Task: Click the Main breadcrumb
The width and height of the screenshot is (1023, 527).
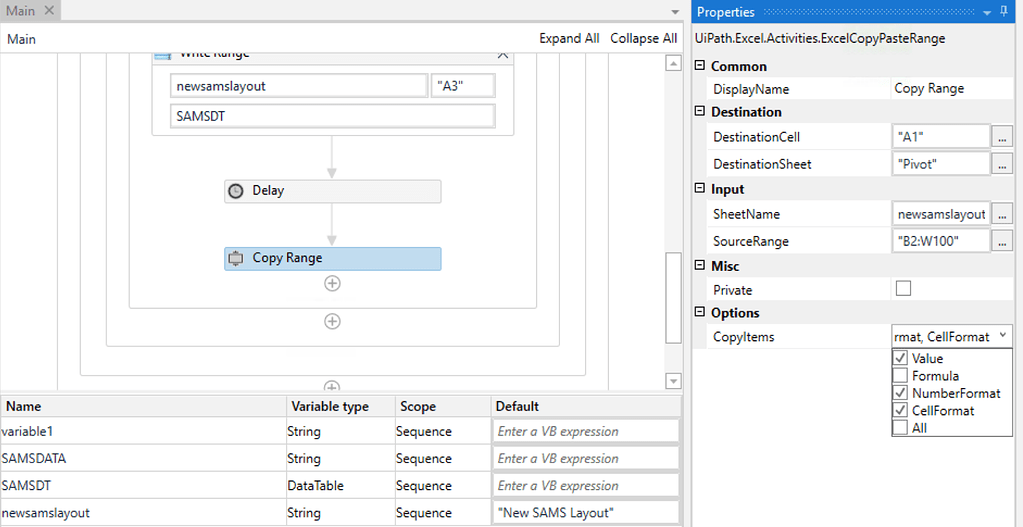Action: click(22, 40)
